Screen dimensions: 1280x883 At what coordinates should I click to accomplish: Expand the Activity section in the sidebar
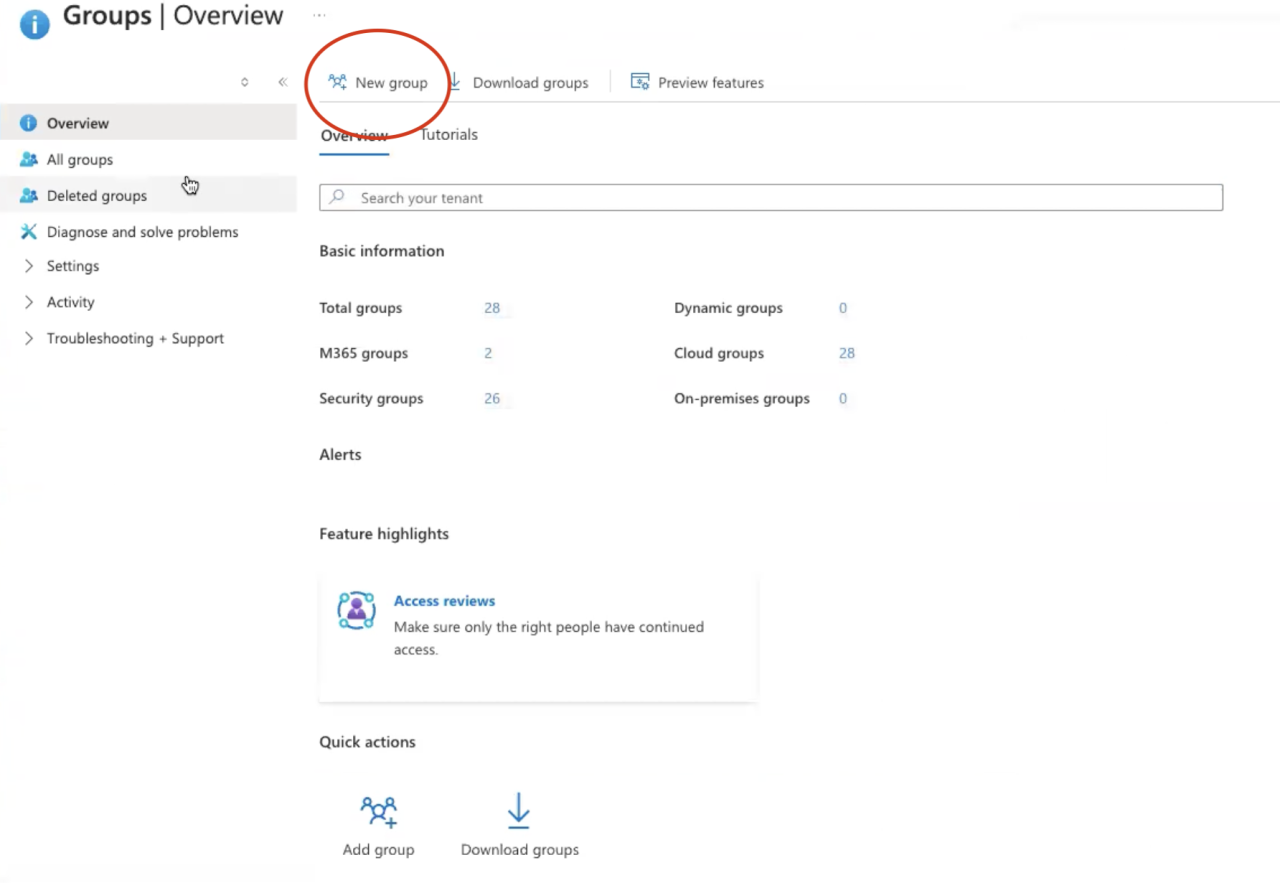click(x=29, y=302)
